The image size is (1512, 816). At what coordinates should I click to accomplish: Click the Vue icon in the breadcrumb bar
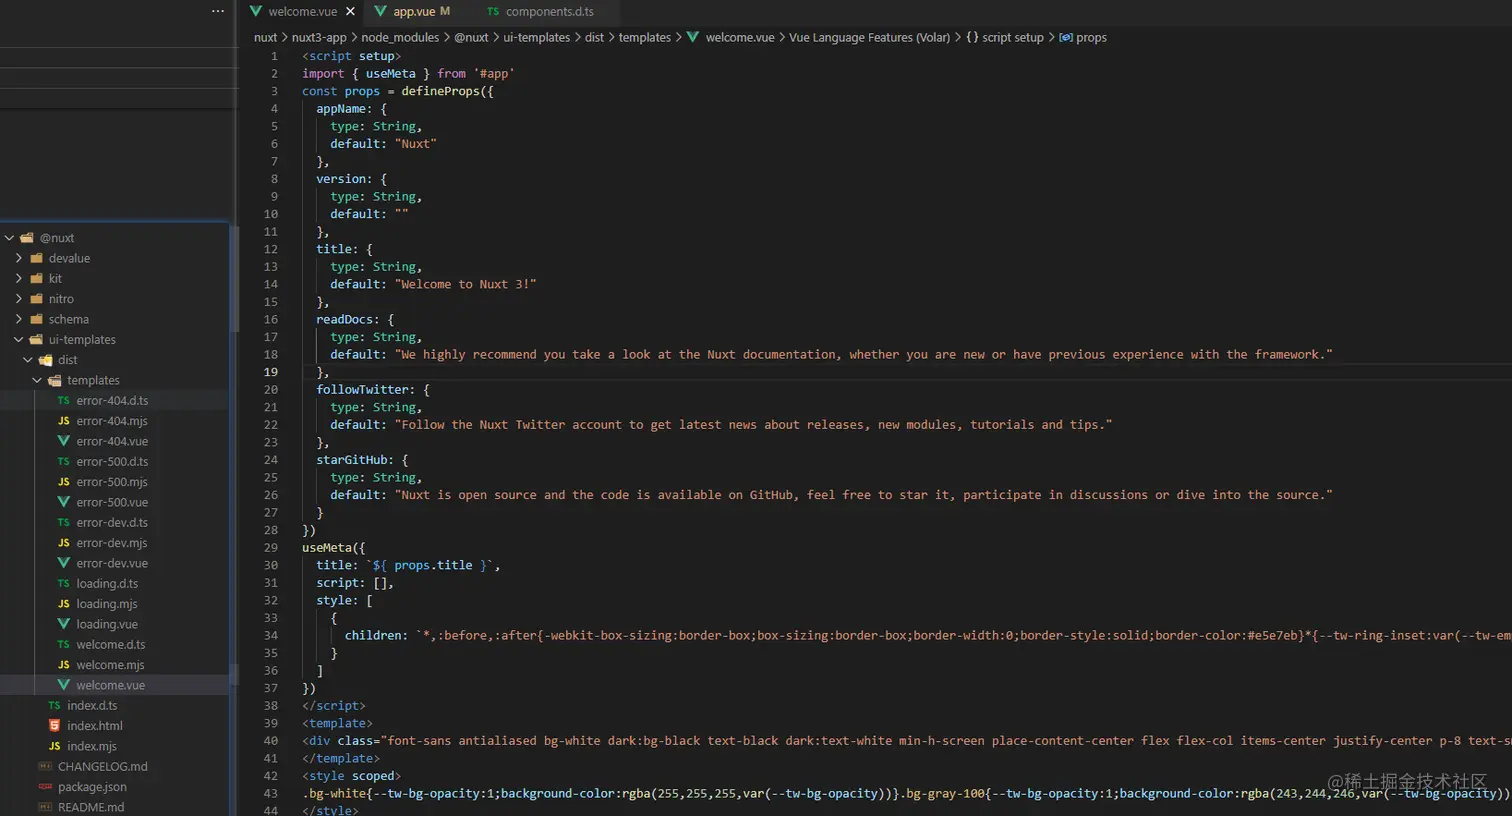click(x=693, y=37)
